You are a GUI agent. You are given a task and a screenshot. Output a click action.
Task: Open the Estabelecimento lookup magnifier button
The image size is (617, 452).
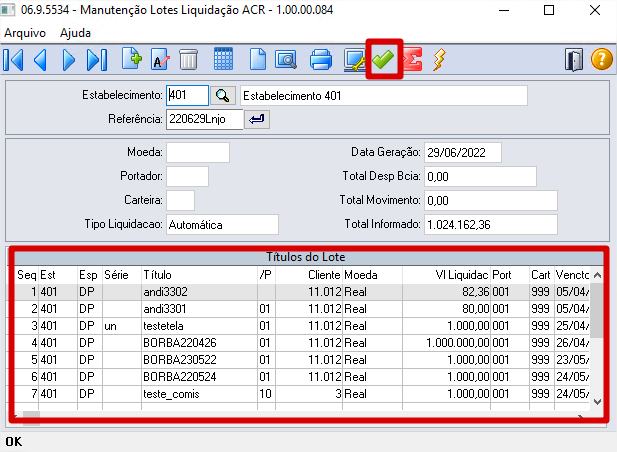pyautogui.click(x=223, y=96)
